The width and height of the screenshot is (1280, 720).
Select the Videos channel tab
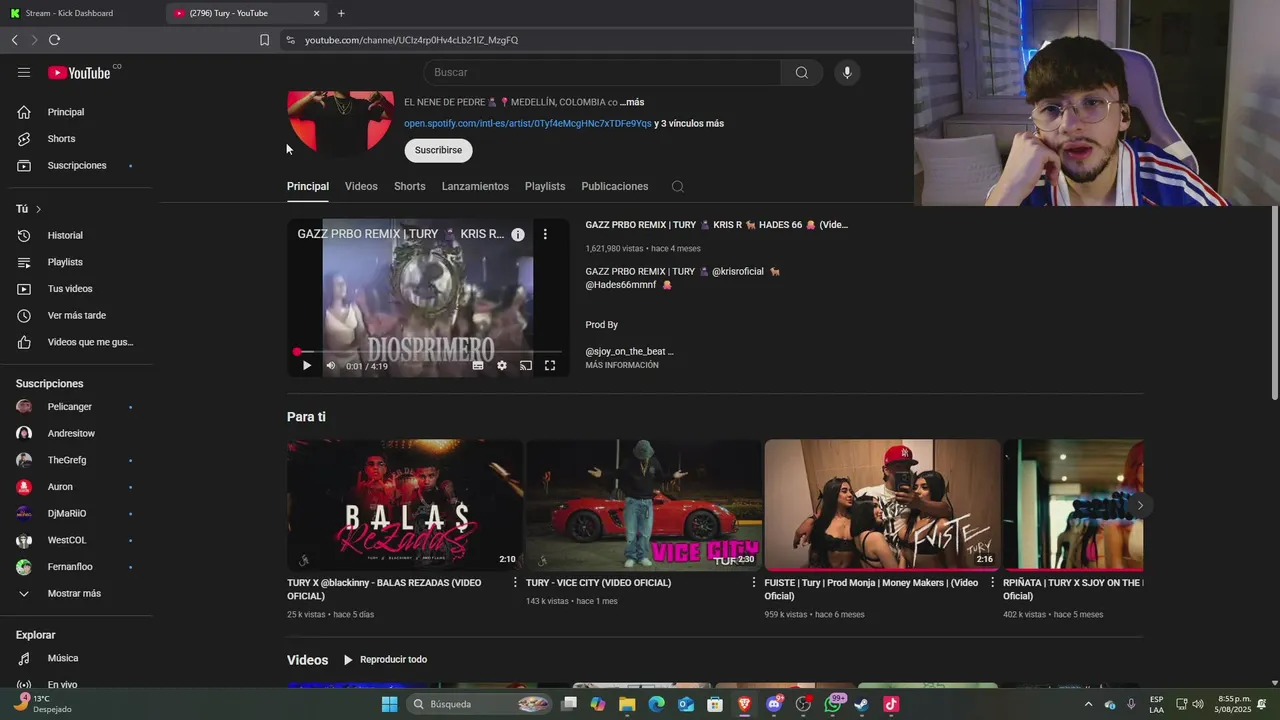point(361,186)
